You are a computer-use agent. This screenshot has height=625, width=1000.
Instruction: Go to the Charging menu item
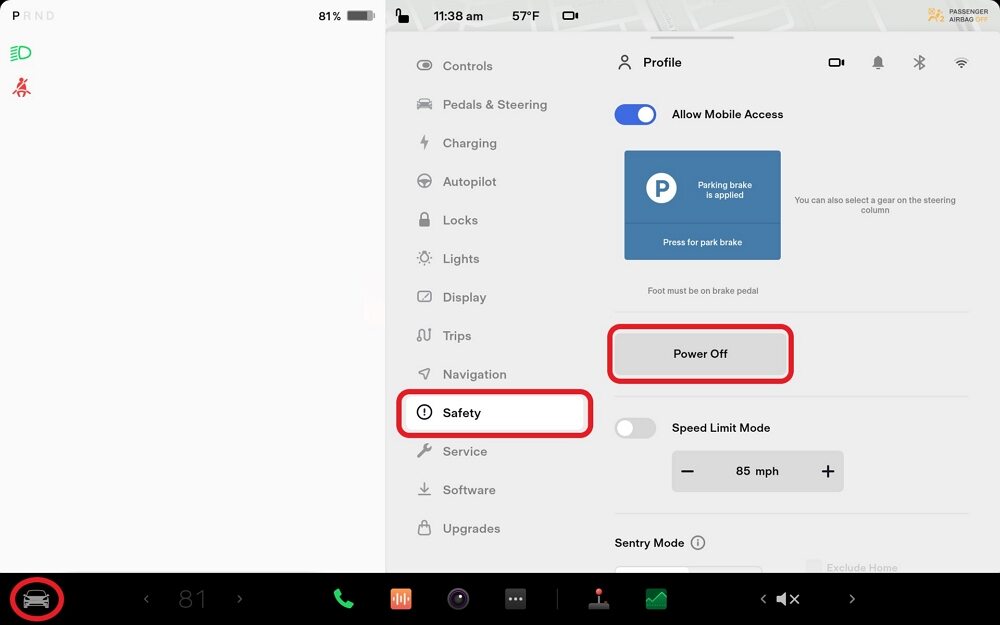(x=469, y=143)
